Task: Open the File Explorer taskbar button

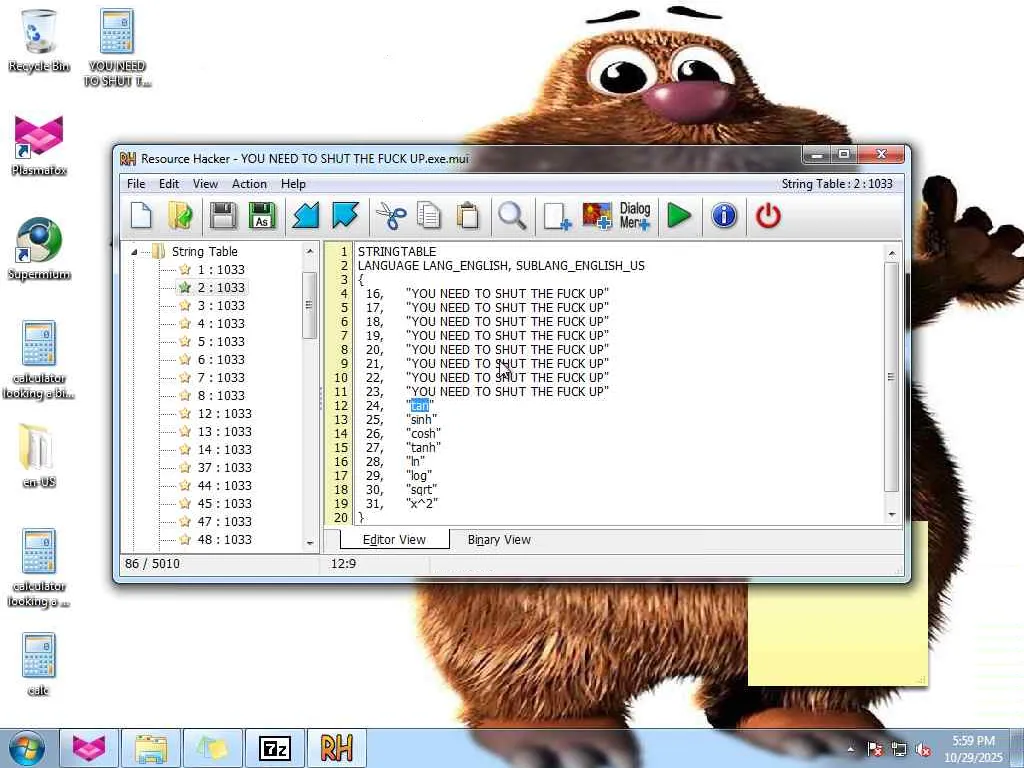Action: click(150, 748)
